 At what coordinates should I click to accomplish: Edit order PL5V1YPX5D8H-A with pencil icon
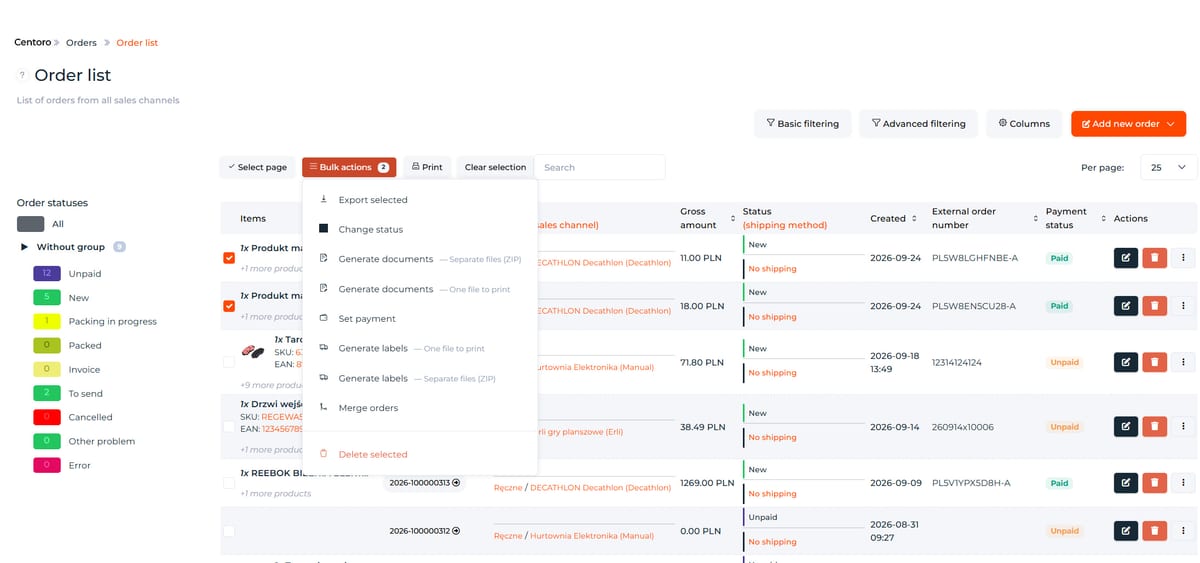click(x=1126, y=483)
